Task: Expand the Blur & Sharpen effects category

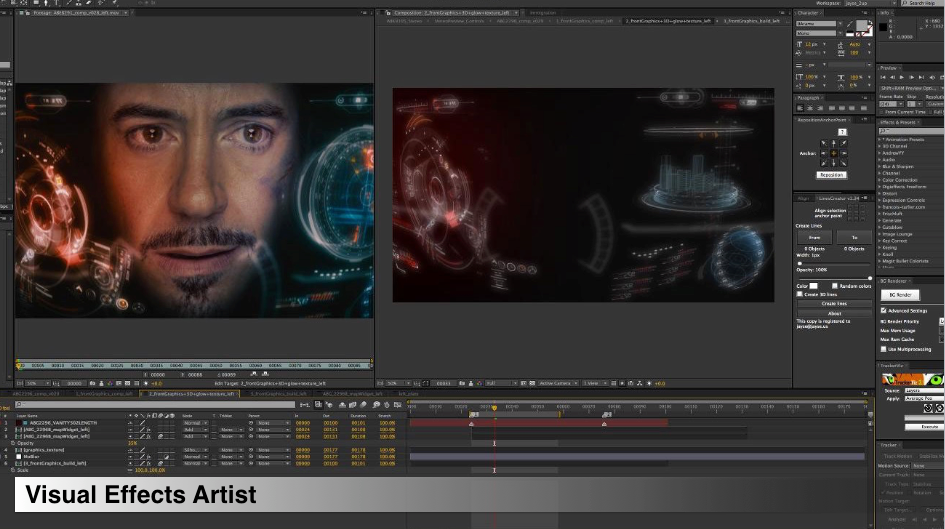Action: (880, 166)
